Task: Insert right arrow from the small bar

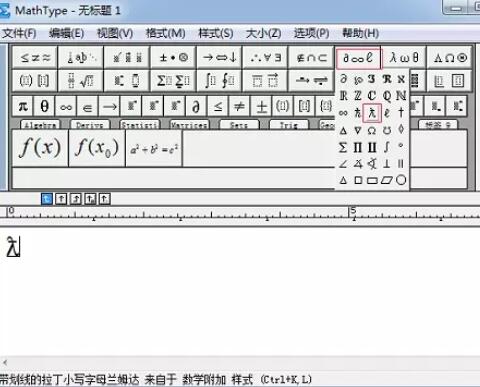Action: click(109, 107)
